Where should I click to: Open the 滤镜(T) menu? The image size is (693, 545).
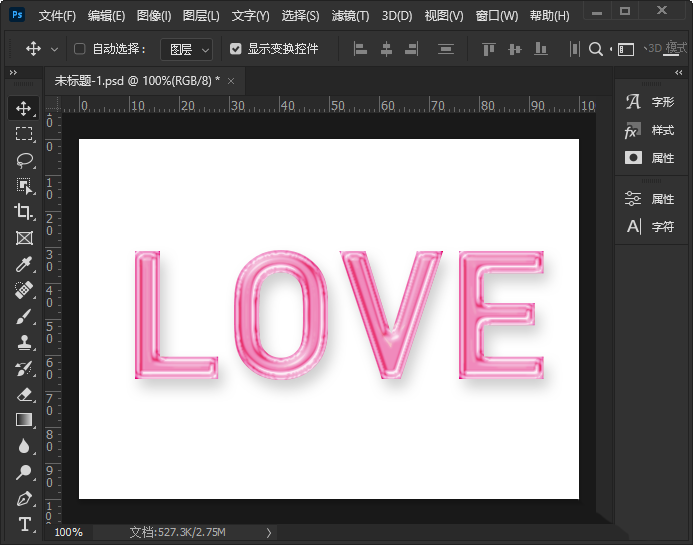[x=350, y=16]
